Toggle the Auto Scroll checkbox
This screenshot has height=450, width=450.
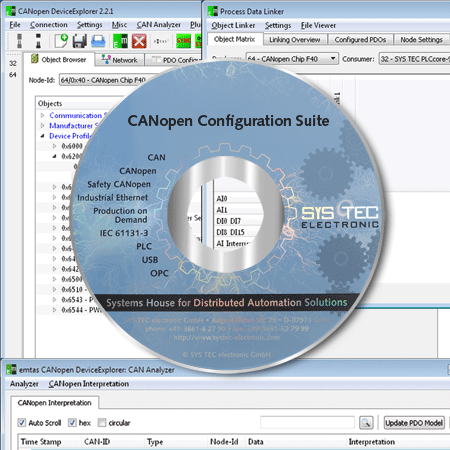pyautogui.click(x=22, y=423)
